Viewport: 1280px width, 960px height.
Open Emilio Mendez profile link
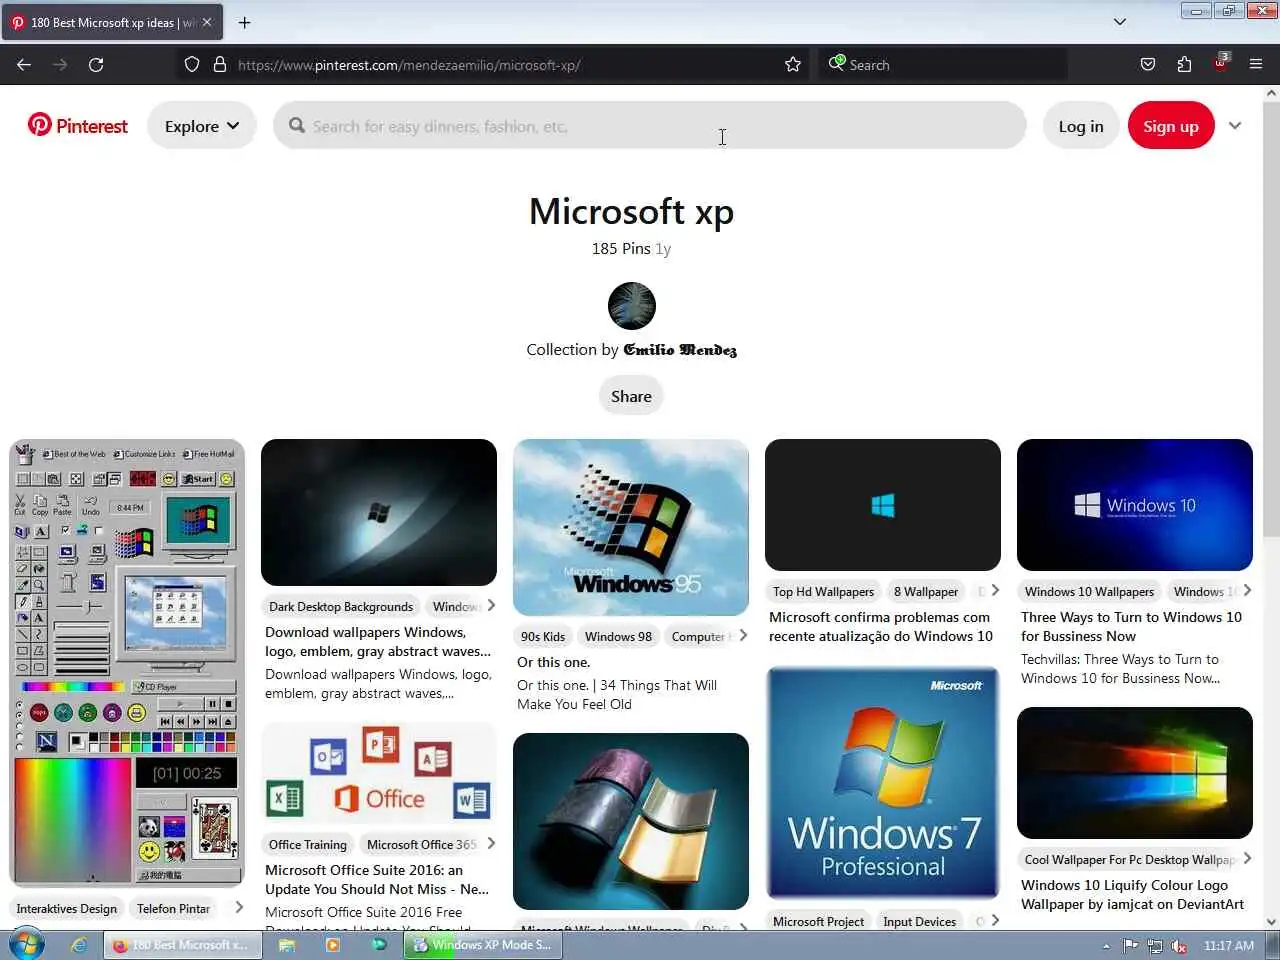click(x=680, y=350)
